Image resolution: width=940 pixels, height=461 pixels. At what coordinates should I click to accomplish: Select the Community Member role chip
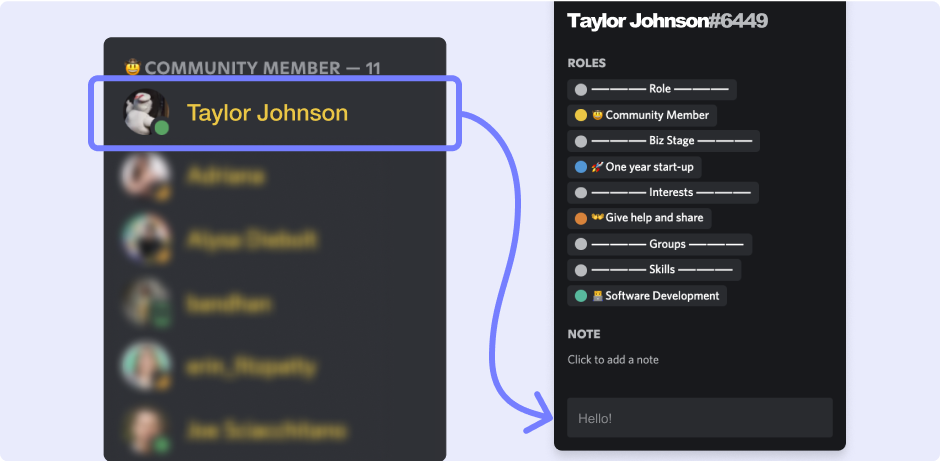click(x=642, y=115)
